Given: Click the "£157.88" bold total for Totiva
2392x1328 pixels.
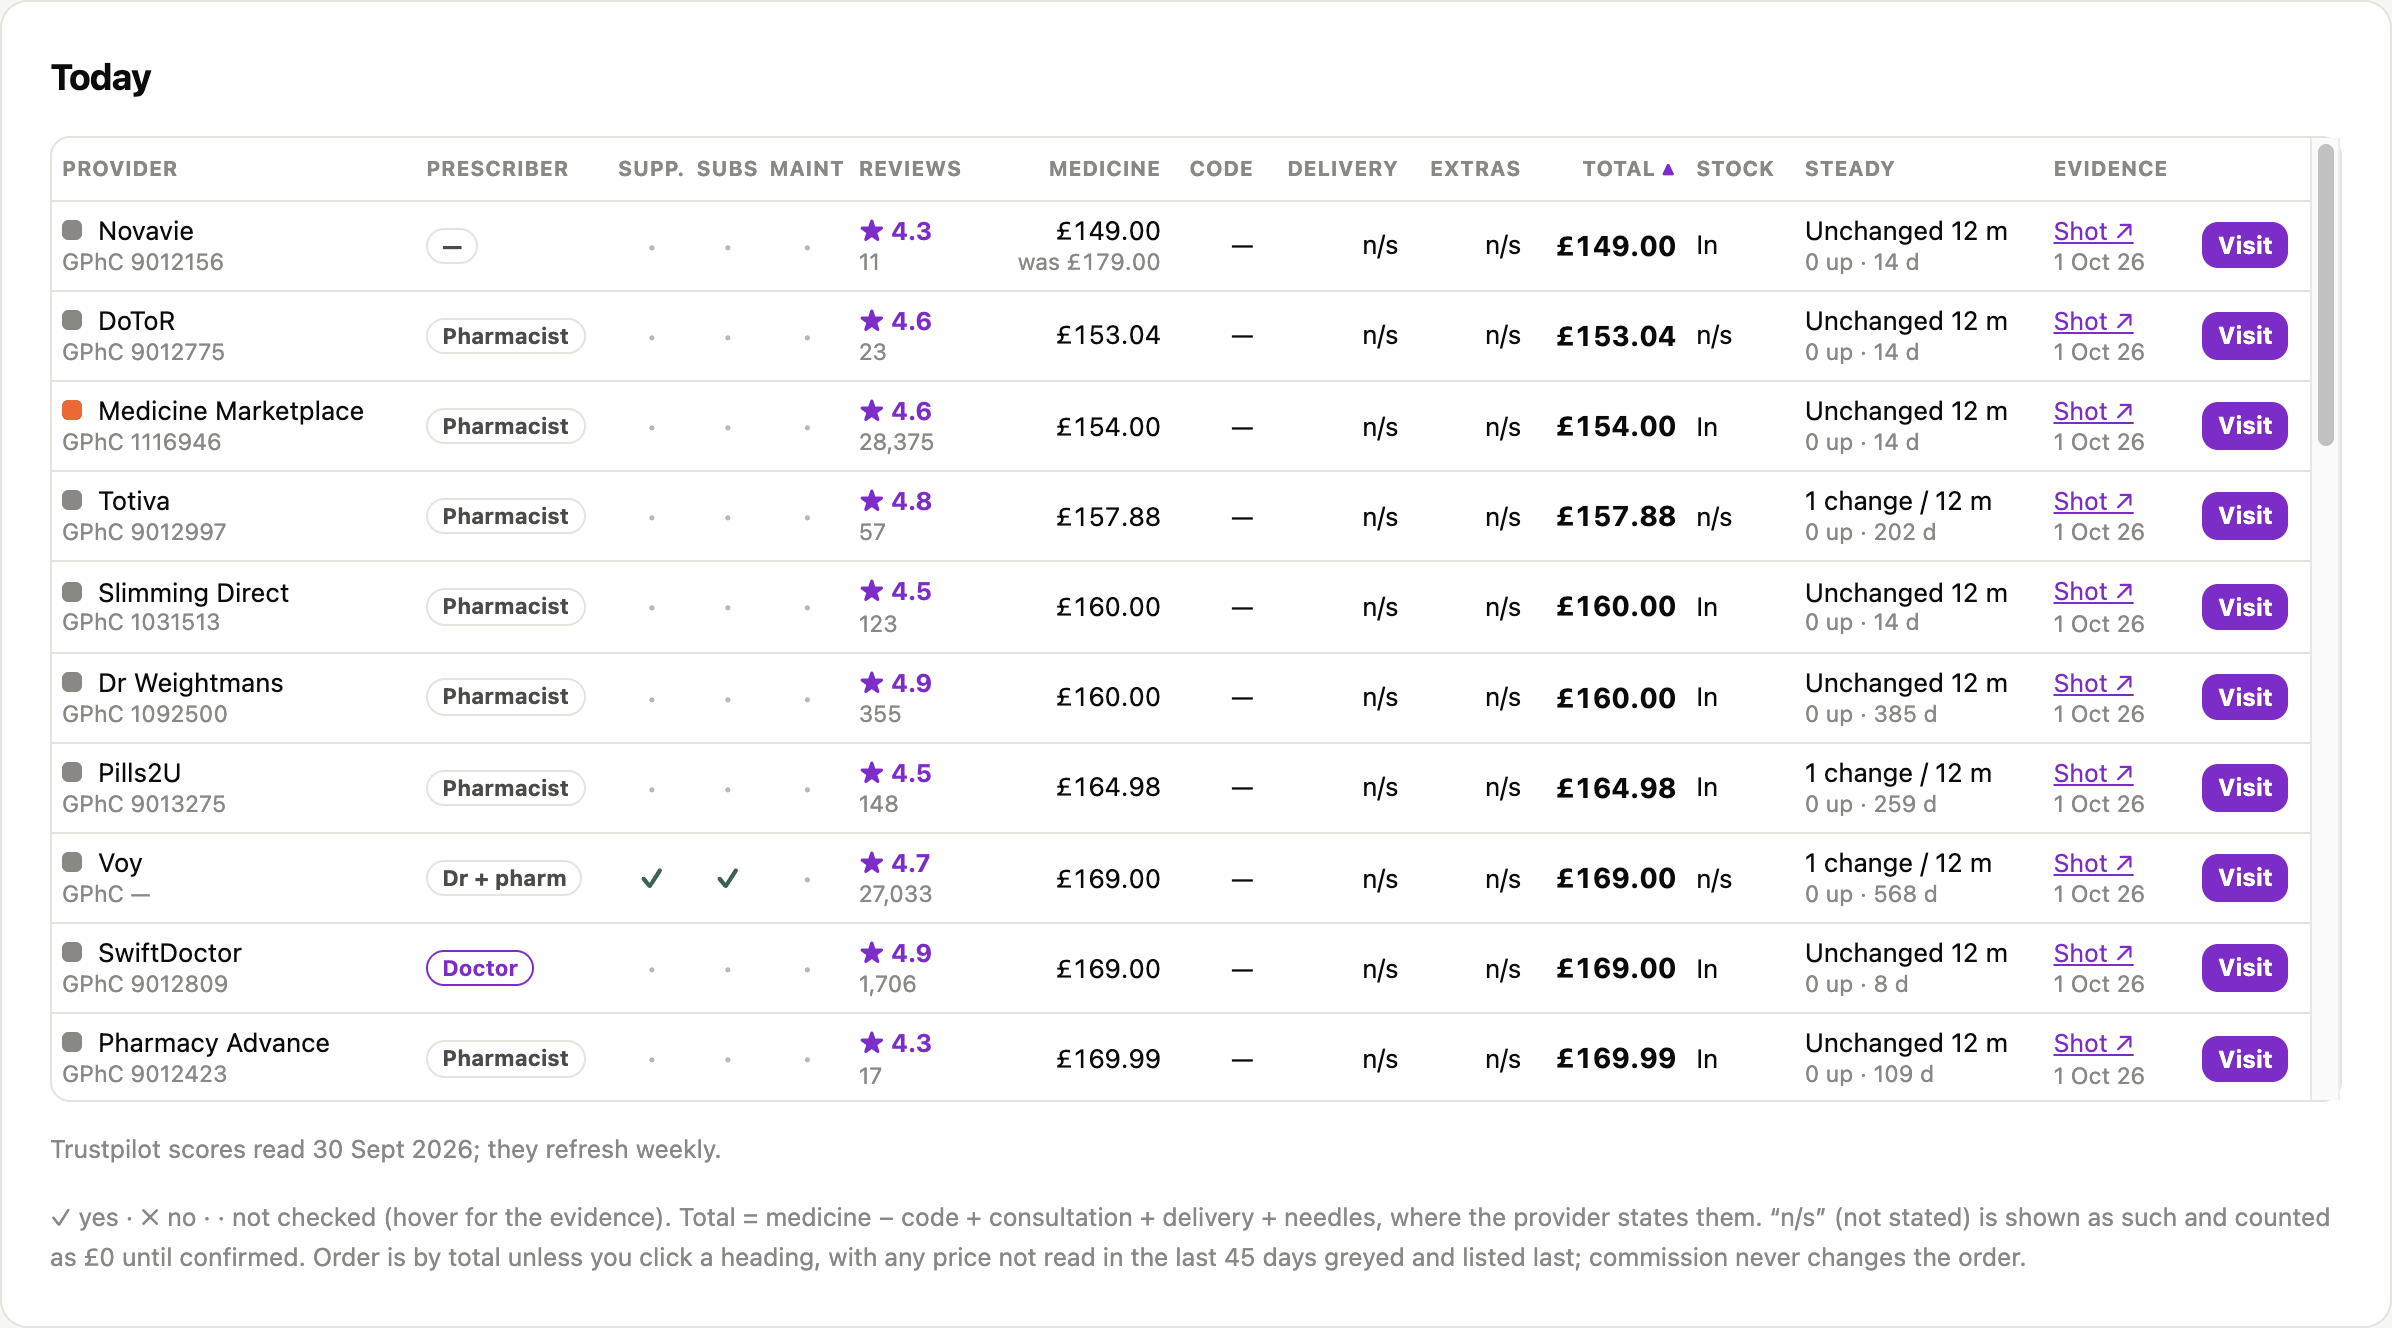Looking at the screenshot, I should pos(1616,516).
